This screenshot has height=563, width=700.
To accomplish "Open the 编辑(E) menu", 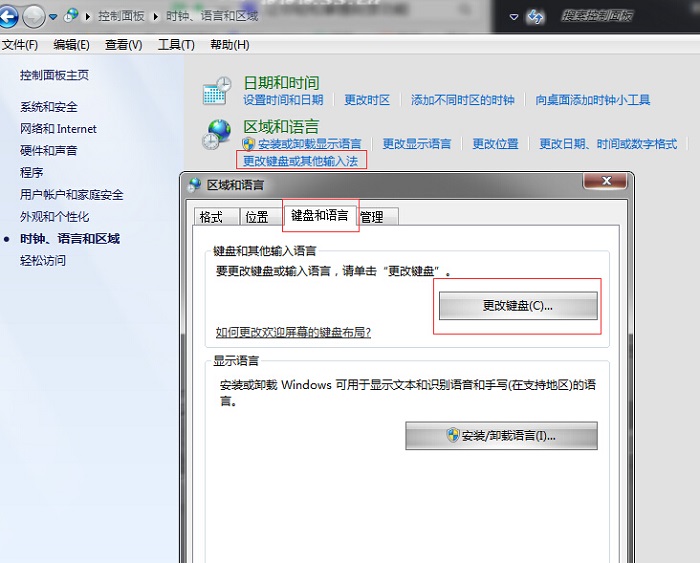I will (71, 45).
